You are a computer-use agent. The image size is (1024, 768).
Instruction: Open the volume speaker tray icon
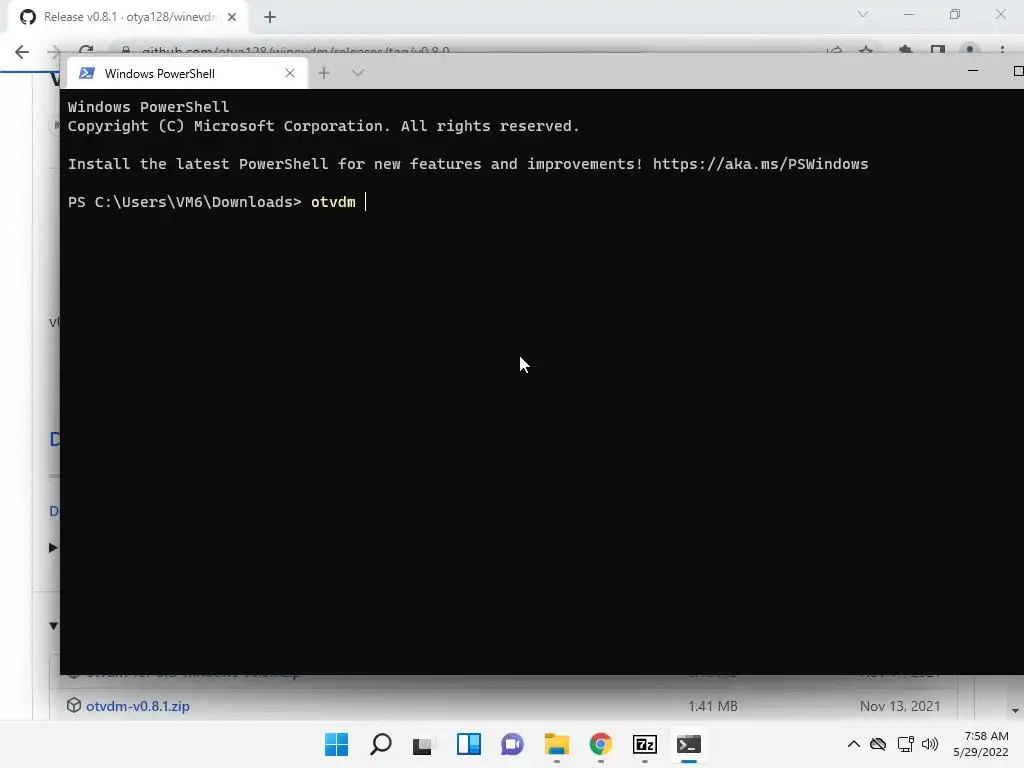pyautogui.click(x=929, y=744)
